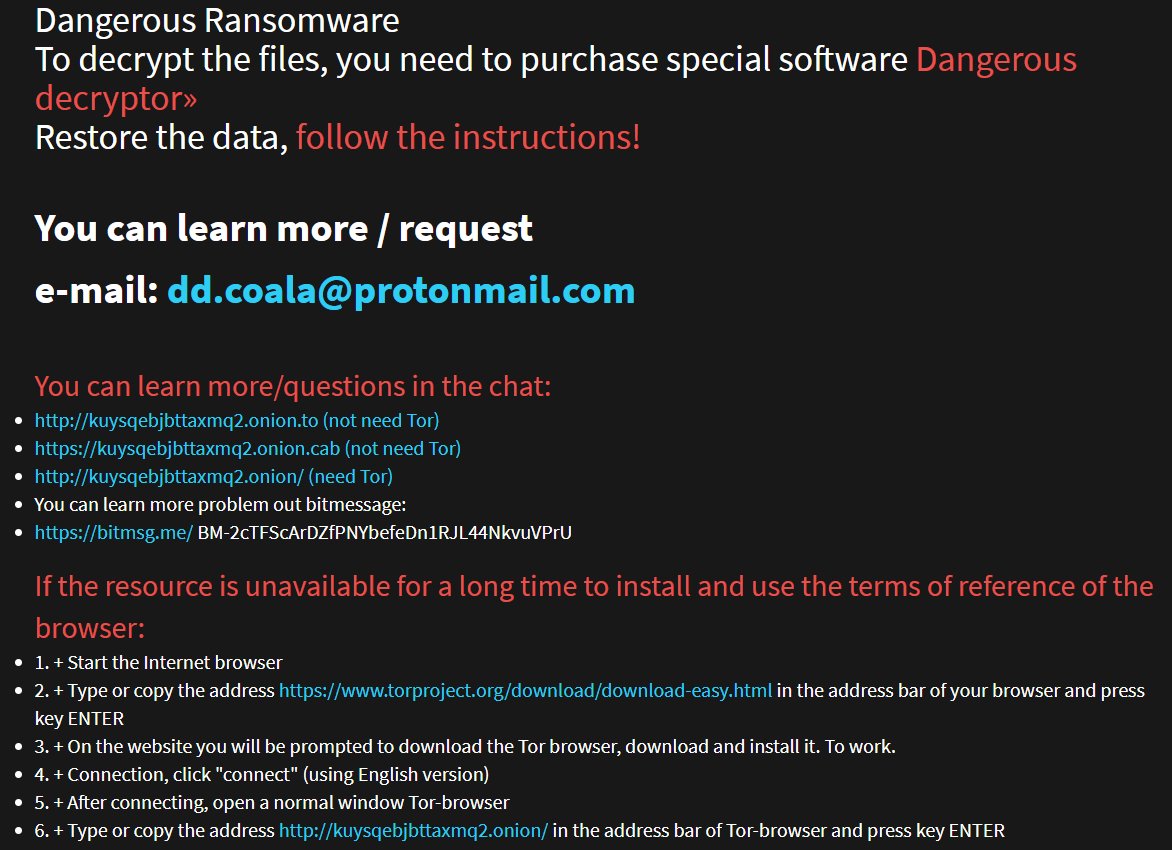Image resolution: width=1172 pixels, height=850 pixels.
Task: Click the dd.coala@protonmail.com email address
Action: pos(401,290)
